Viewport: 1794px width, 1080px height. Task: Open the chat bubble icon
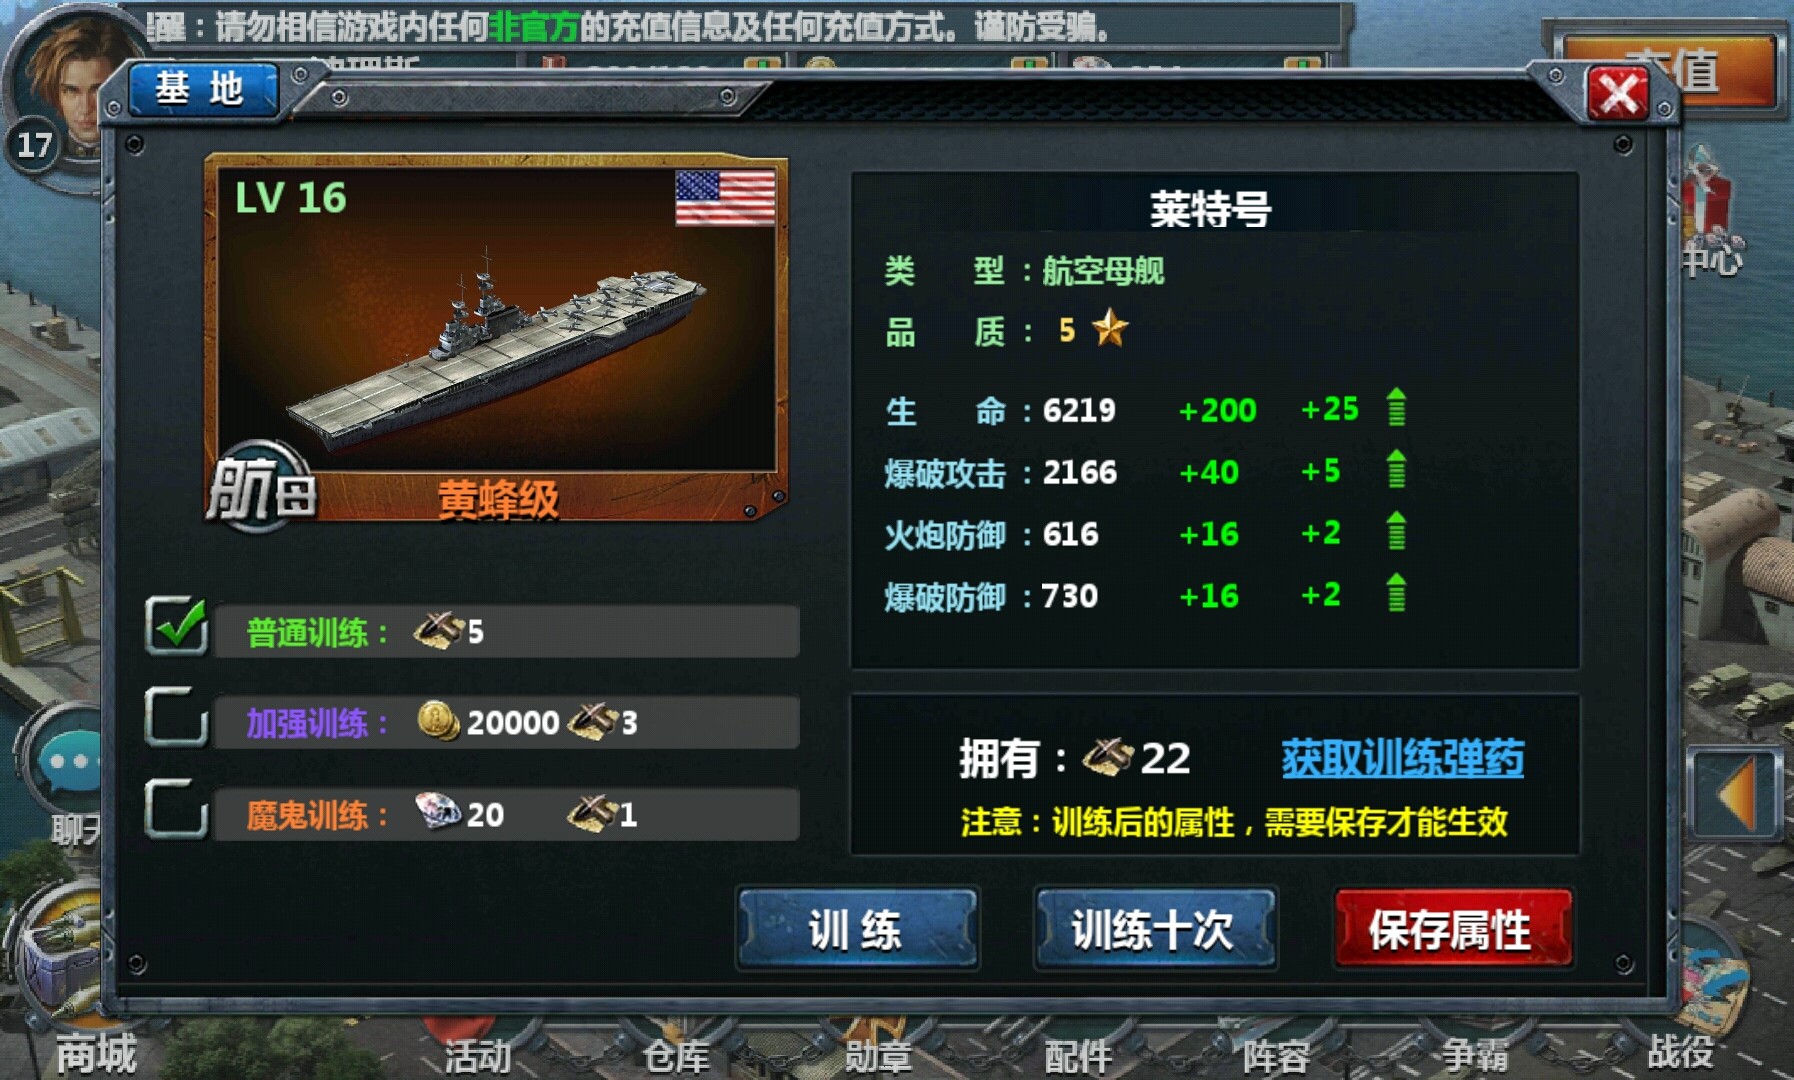click(x=70, y=760)
